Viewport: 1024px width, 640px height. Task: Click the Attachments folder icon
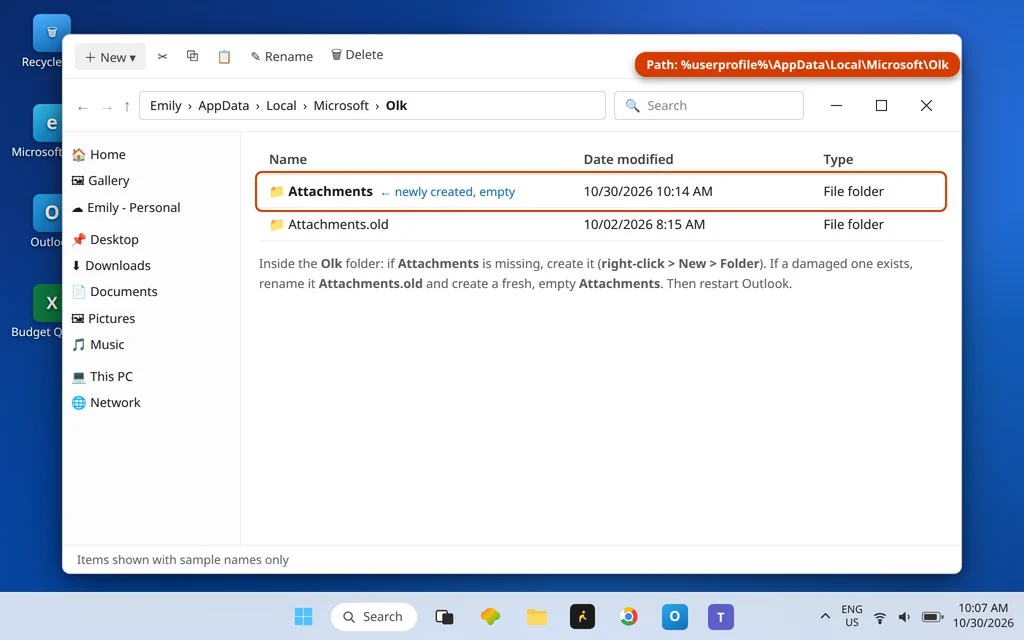pos(277,191)
